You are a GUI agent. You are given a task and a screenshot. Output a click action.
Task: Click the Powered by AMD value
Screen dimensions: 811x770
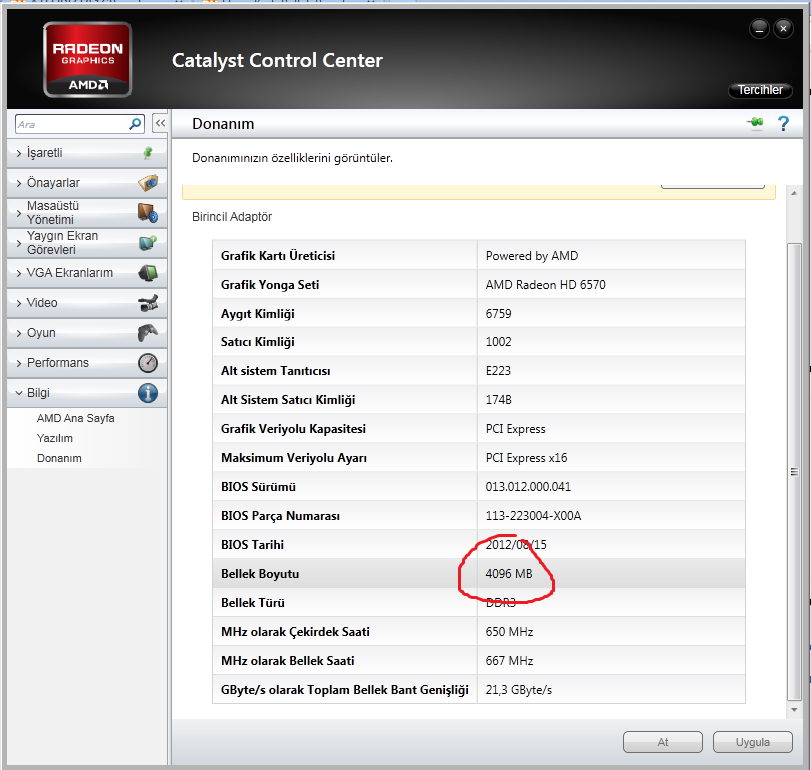point(532,255)
